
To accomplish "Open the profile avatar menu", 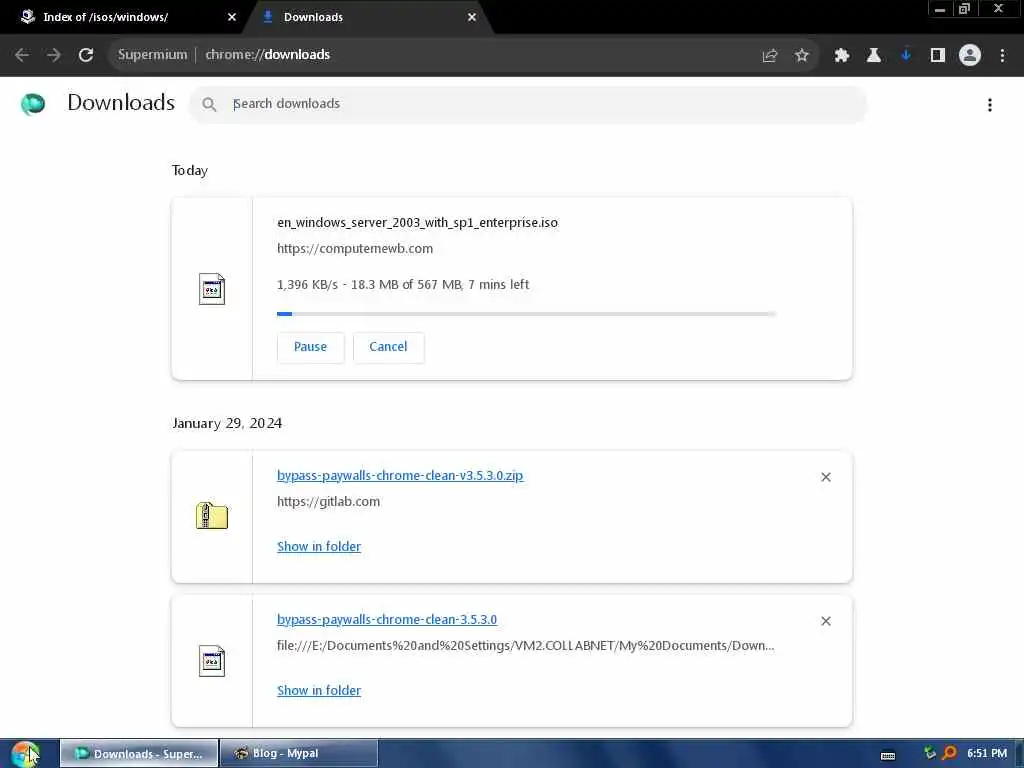I will pyautogui.click(x=970, y=56).
